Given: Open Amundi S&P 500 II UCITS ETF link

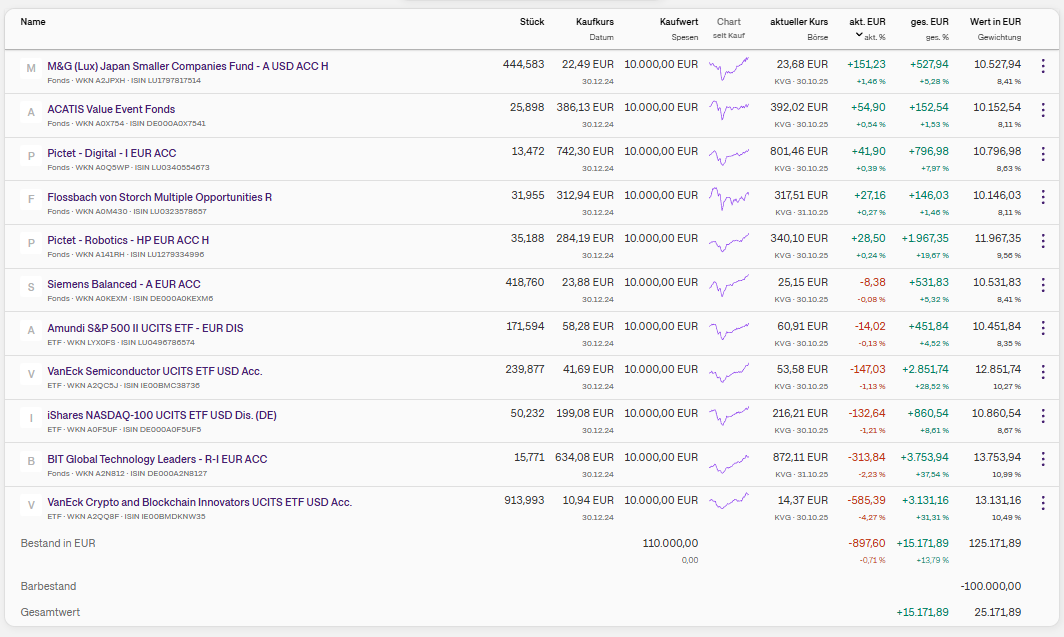Looking at the screenshot, I should click(x=145, y=328).
